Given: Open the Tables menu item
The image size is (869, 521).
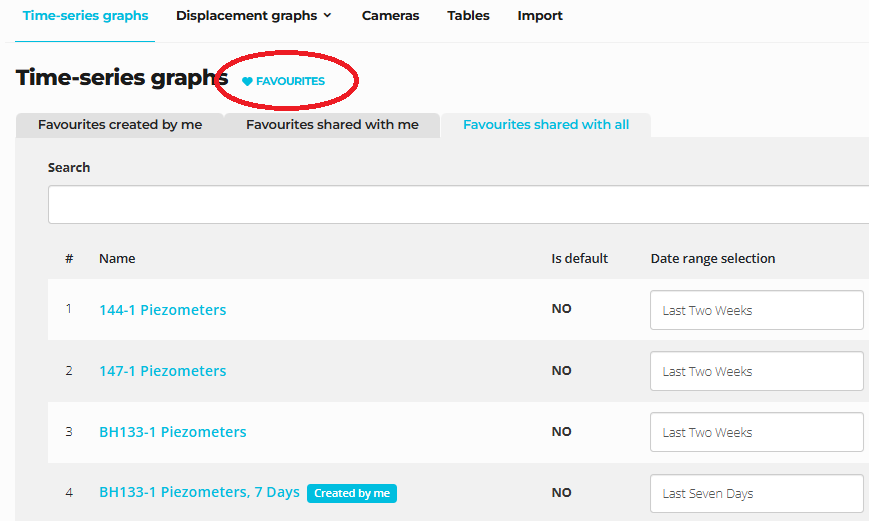Looking at the screenshot, I should 468,16.
